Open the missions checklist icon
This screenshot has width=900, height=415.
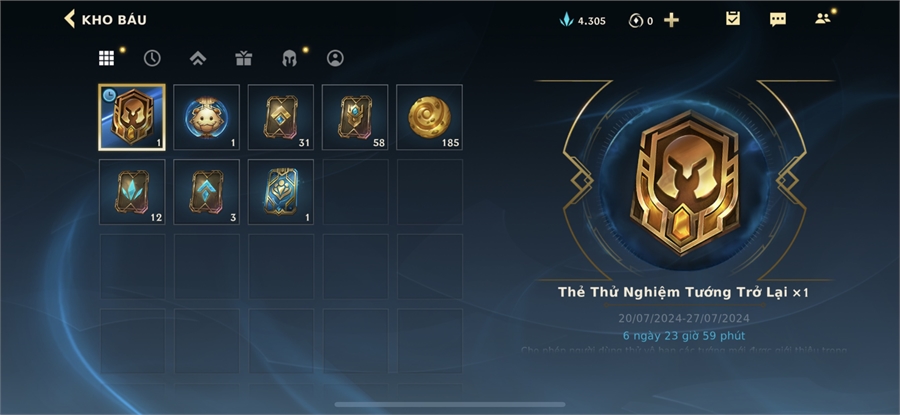tap(733, 19)
